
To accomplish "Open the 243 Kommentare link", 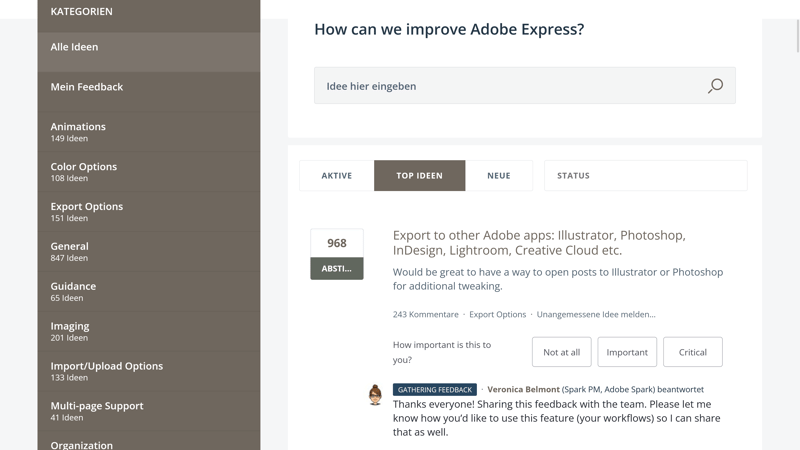I will pos(426,314).
